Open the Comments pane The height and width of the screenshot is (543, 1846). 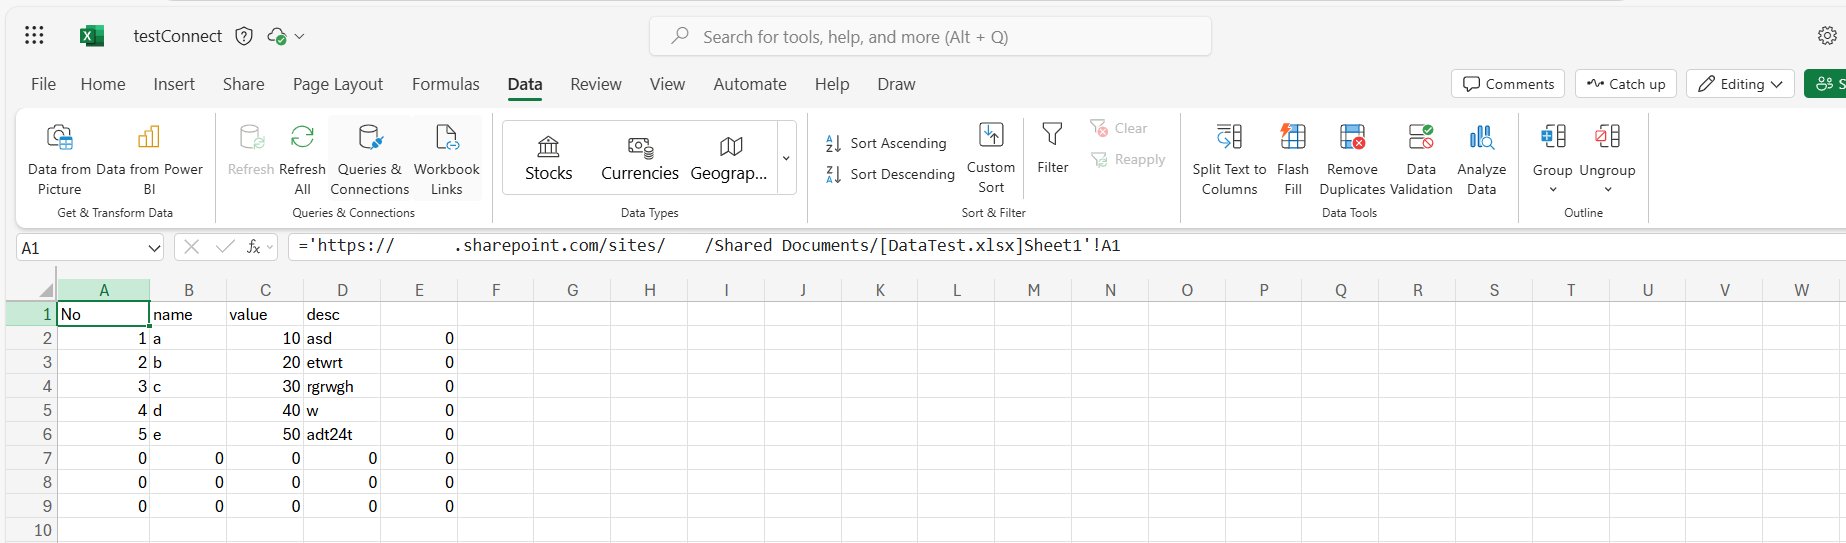pos(1508,84)
